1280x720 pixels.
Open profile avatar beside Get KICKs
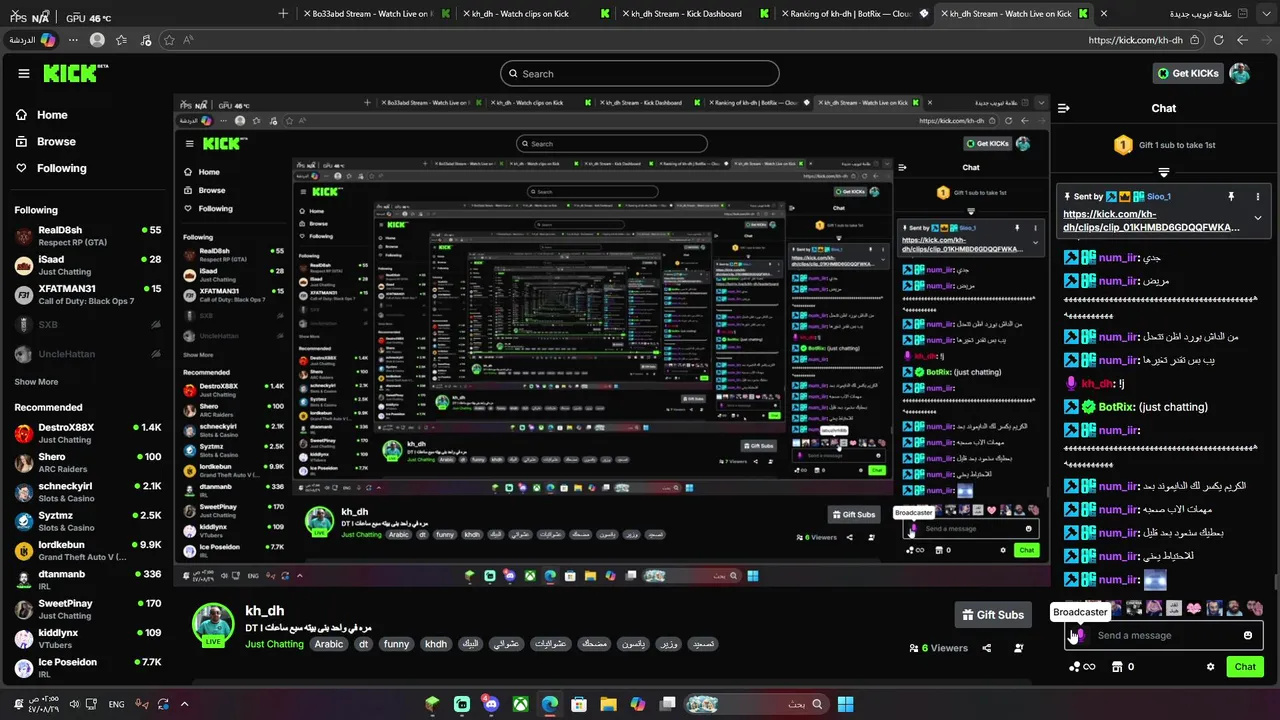tap(1239, 73)
